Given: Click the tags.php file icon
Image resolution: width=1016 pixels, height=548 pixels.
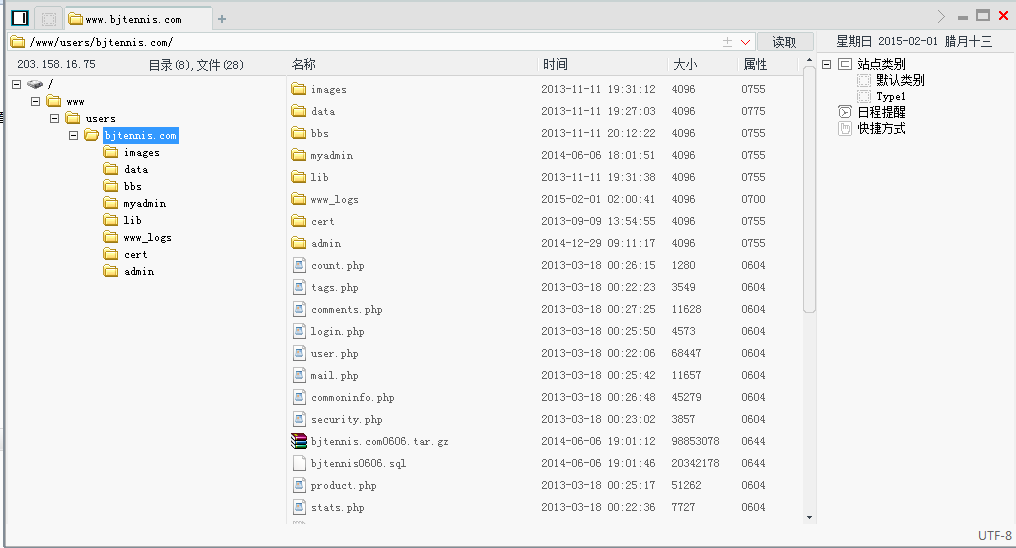Looking at the screenshot, I should click(299, 287).
